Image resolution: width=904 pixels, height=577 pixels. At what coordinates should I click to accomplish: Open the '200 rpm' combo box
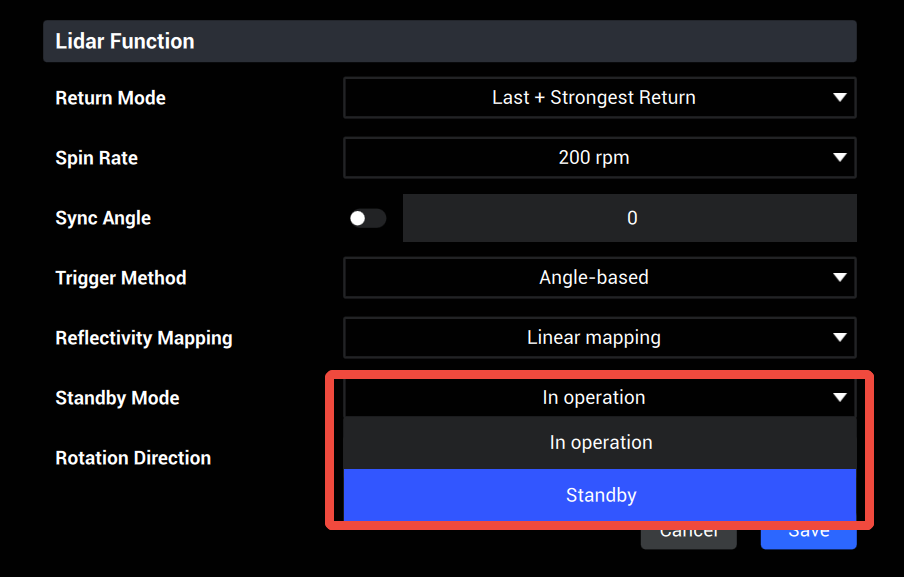pos(600,157)
